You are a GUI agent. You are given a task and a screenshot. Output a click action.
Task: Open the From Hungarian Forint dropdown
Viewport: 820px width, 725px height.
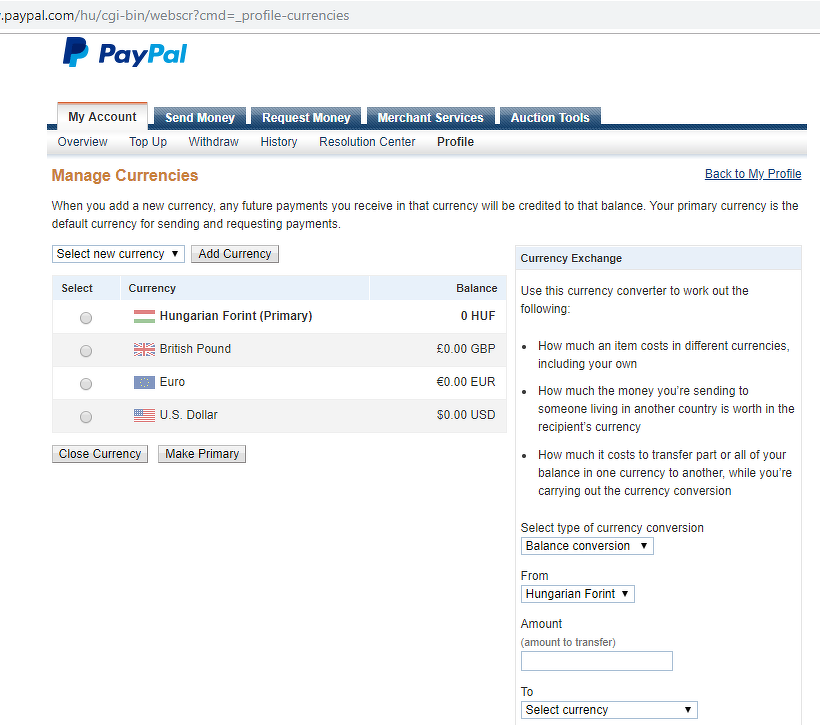(577, 594)
